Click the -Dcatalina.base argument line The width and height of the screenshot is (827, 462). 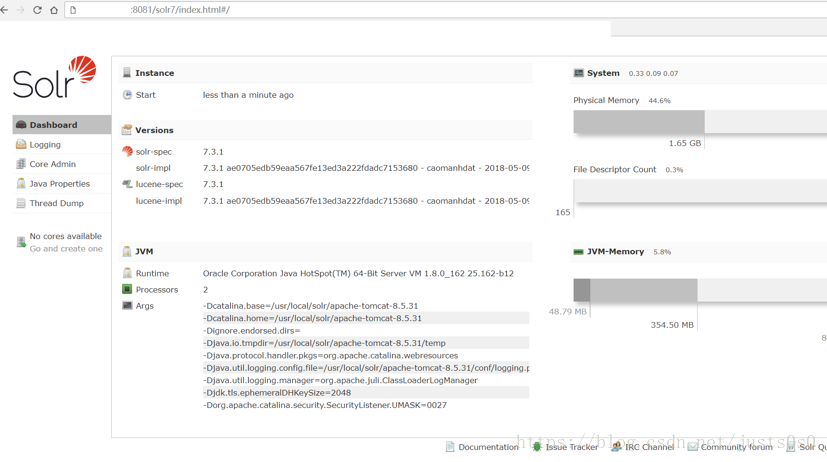point(366,306)
